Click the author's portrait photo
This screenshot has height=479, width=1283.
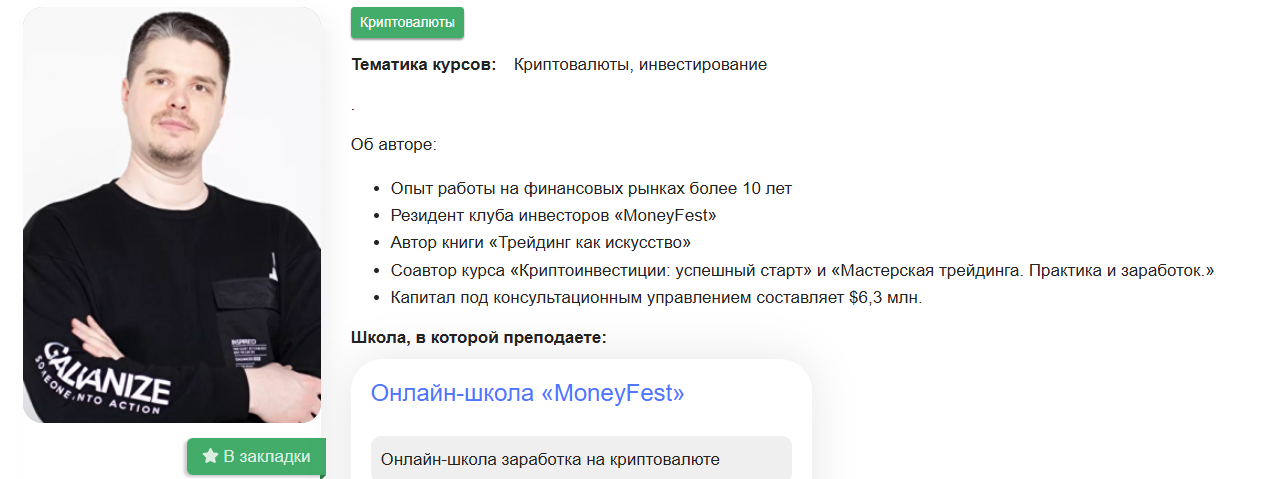pyautogui.click(x=172, y=150)
